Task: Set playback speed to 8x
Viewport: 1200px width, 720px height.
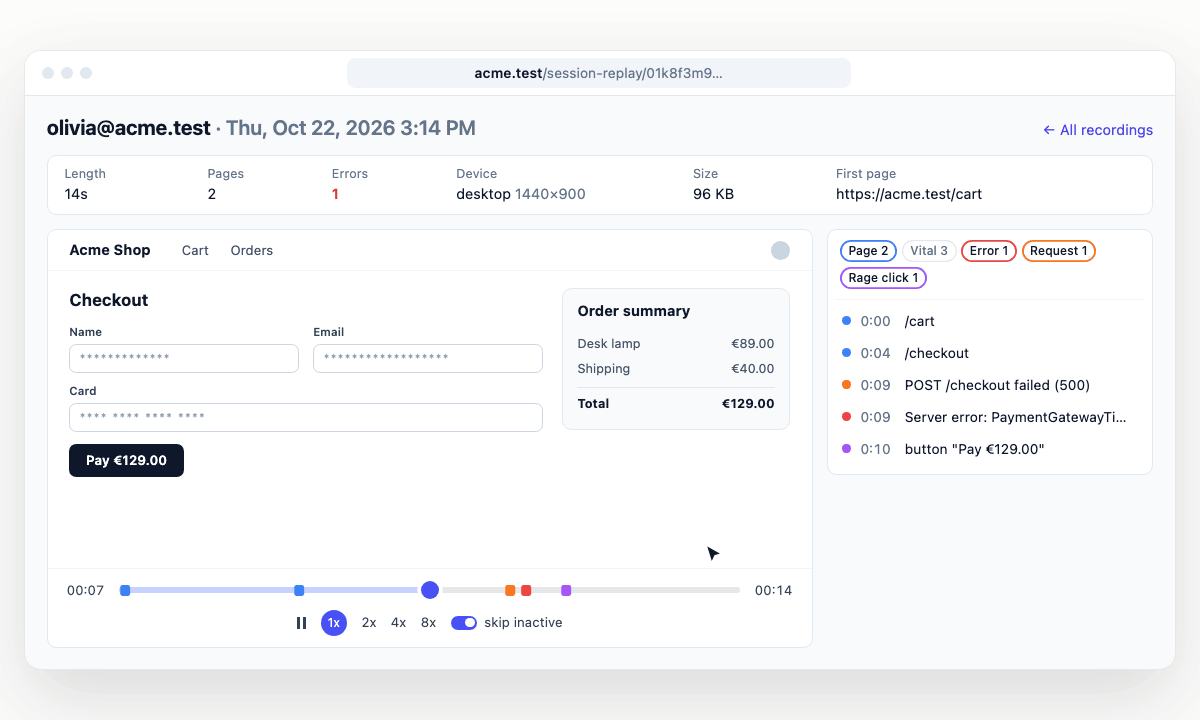Action: [428, 623]
